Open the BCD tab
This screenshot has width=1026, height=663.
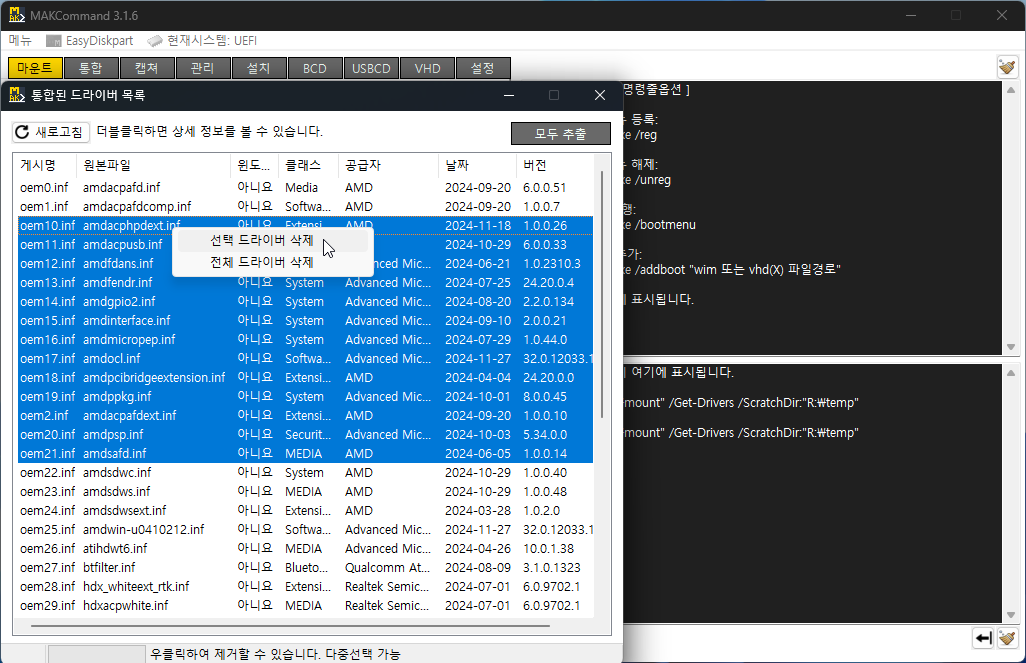[315, 68]
